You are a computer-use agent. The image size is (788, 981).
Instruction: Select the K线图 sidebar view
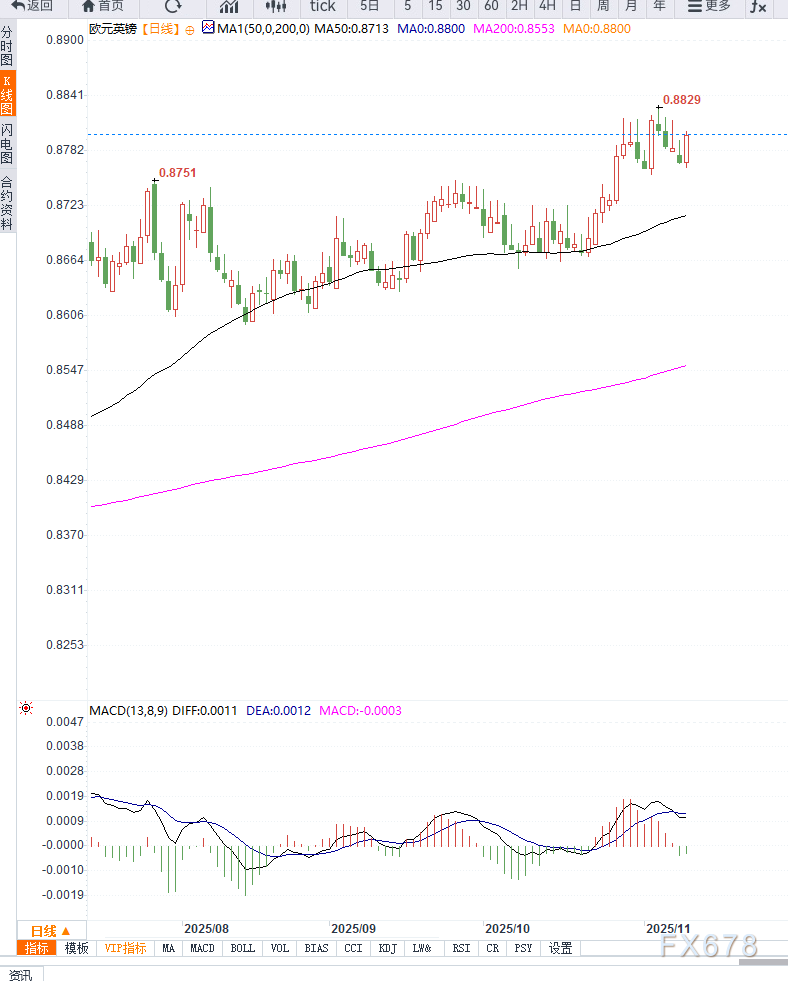tap(7, 94)
